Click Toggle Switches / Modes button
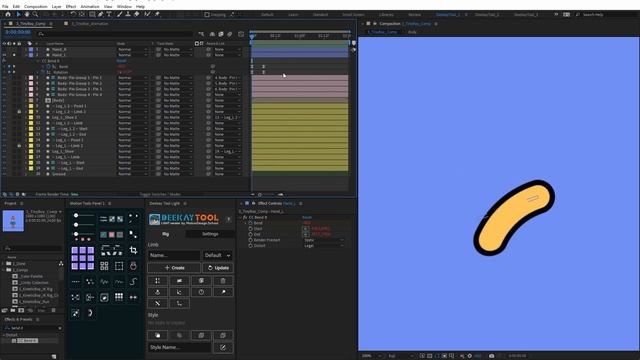 (160, 195)
